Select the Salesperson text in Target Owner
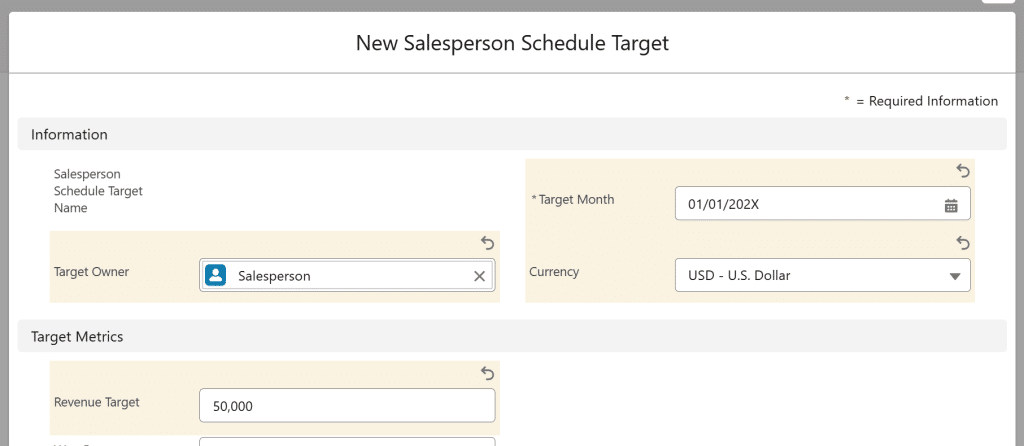 tap(274, 276)
